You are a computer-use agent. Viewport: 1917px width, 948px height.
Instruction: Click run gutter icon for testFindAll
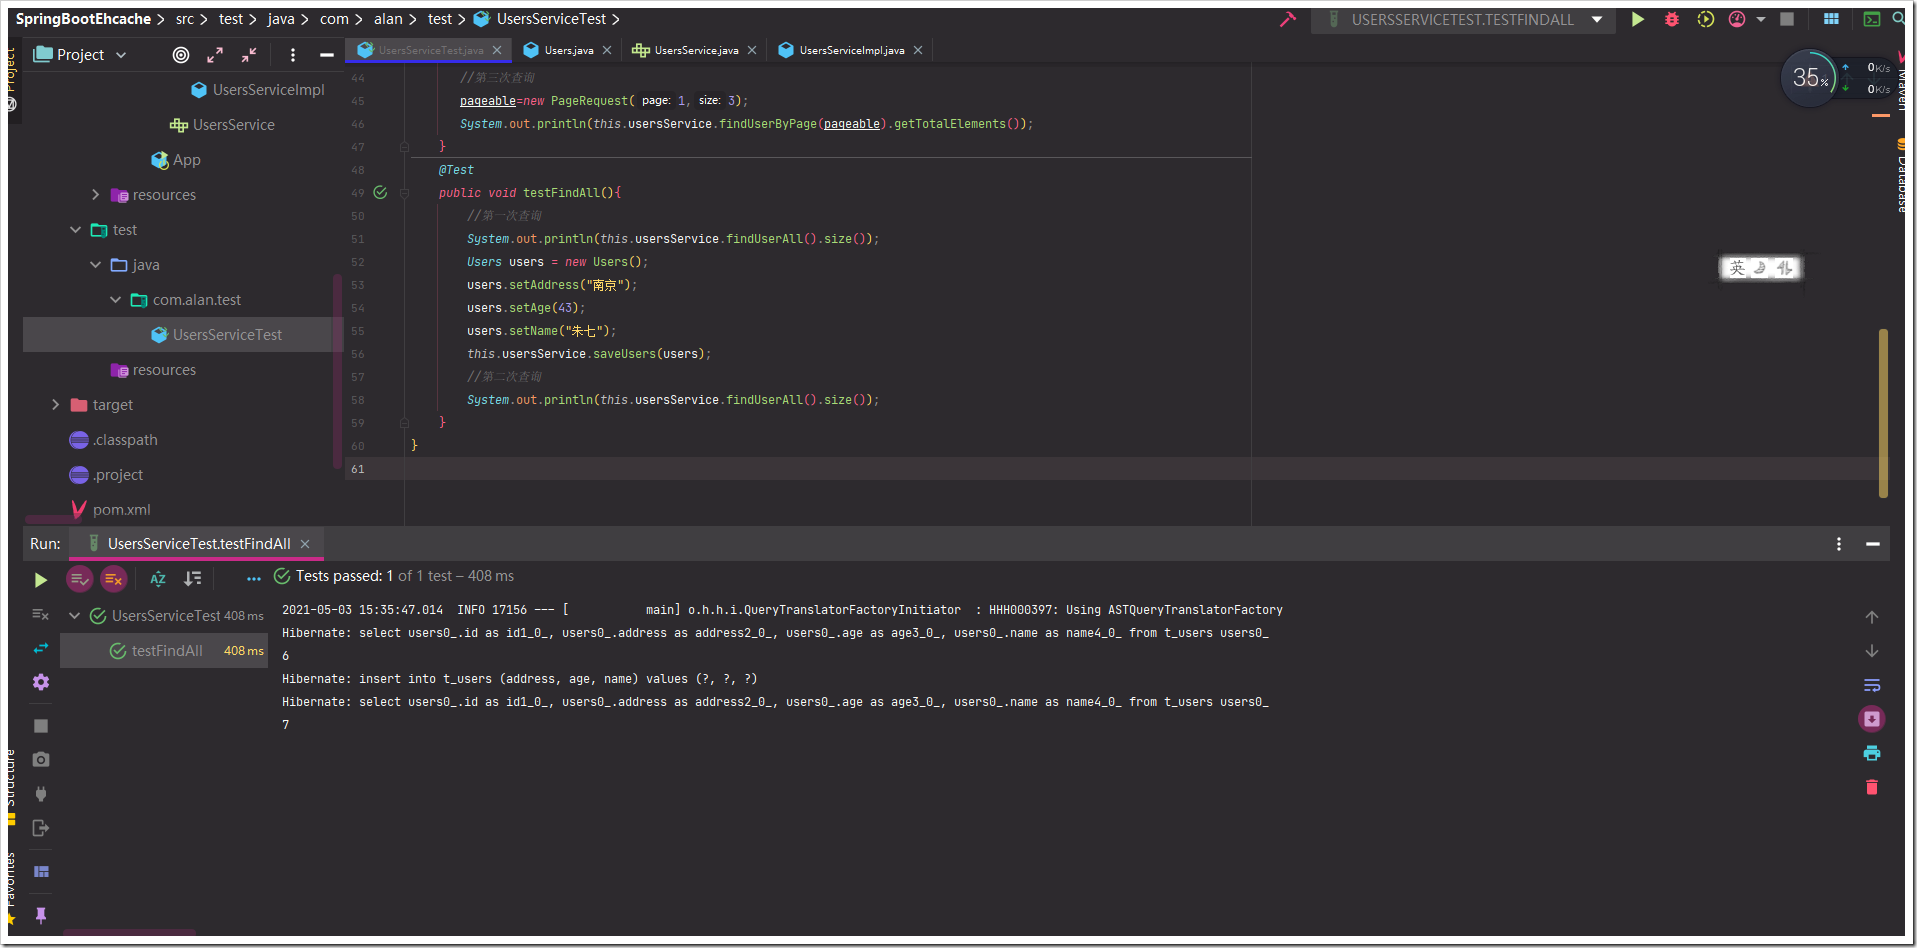(380, 192)
